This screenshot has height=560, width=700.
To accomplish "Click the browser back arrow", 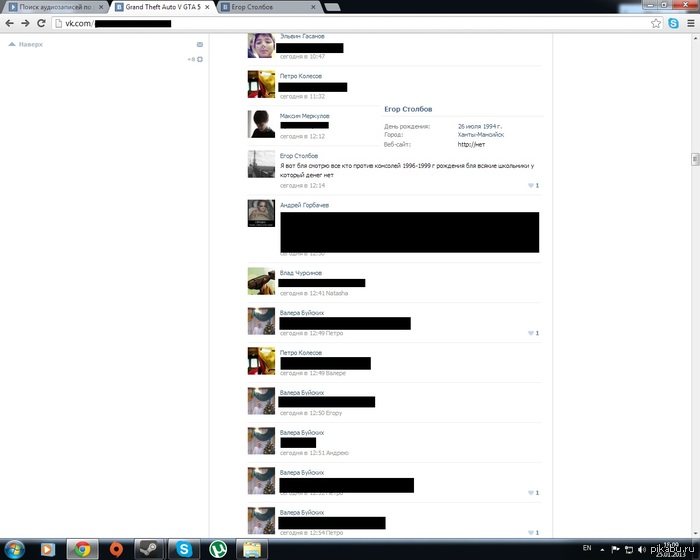I will [9, 22].
